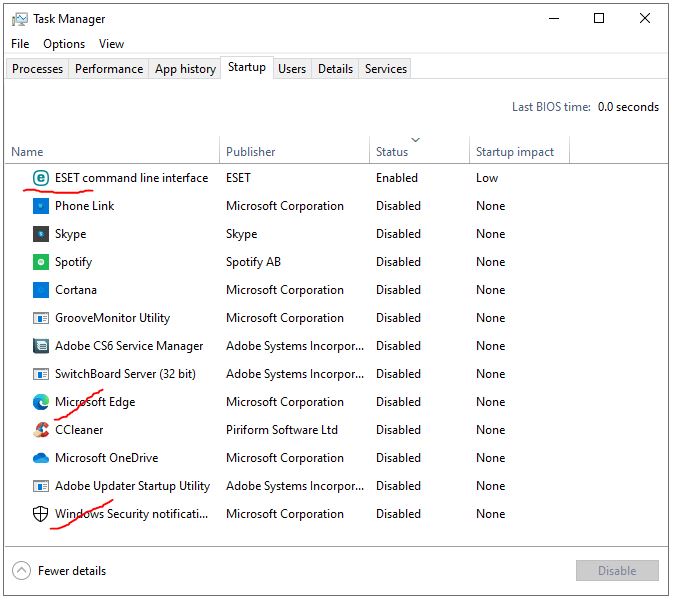
Task: Switch to the App history tab
Action: [185, 69]
